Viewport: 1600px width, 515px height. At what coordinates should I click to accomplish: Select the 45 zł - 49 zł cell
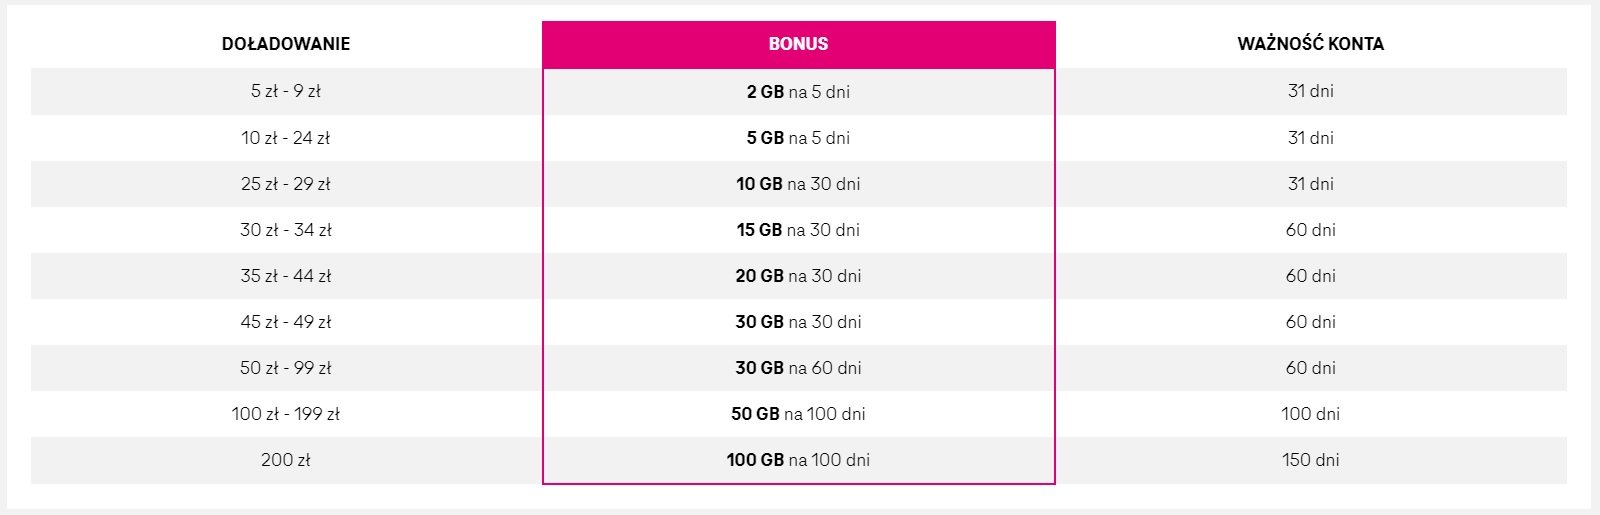285,322
